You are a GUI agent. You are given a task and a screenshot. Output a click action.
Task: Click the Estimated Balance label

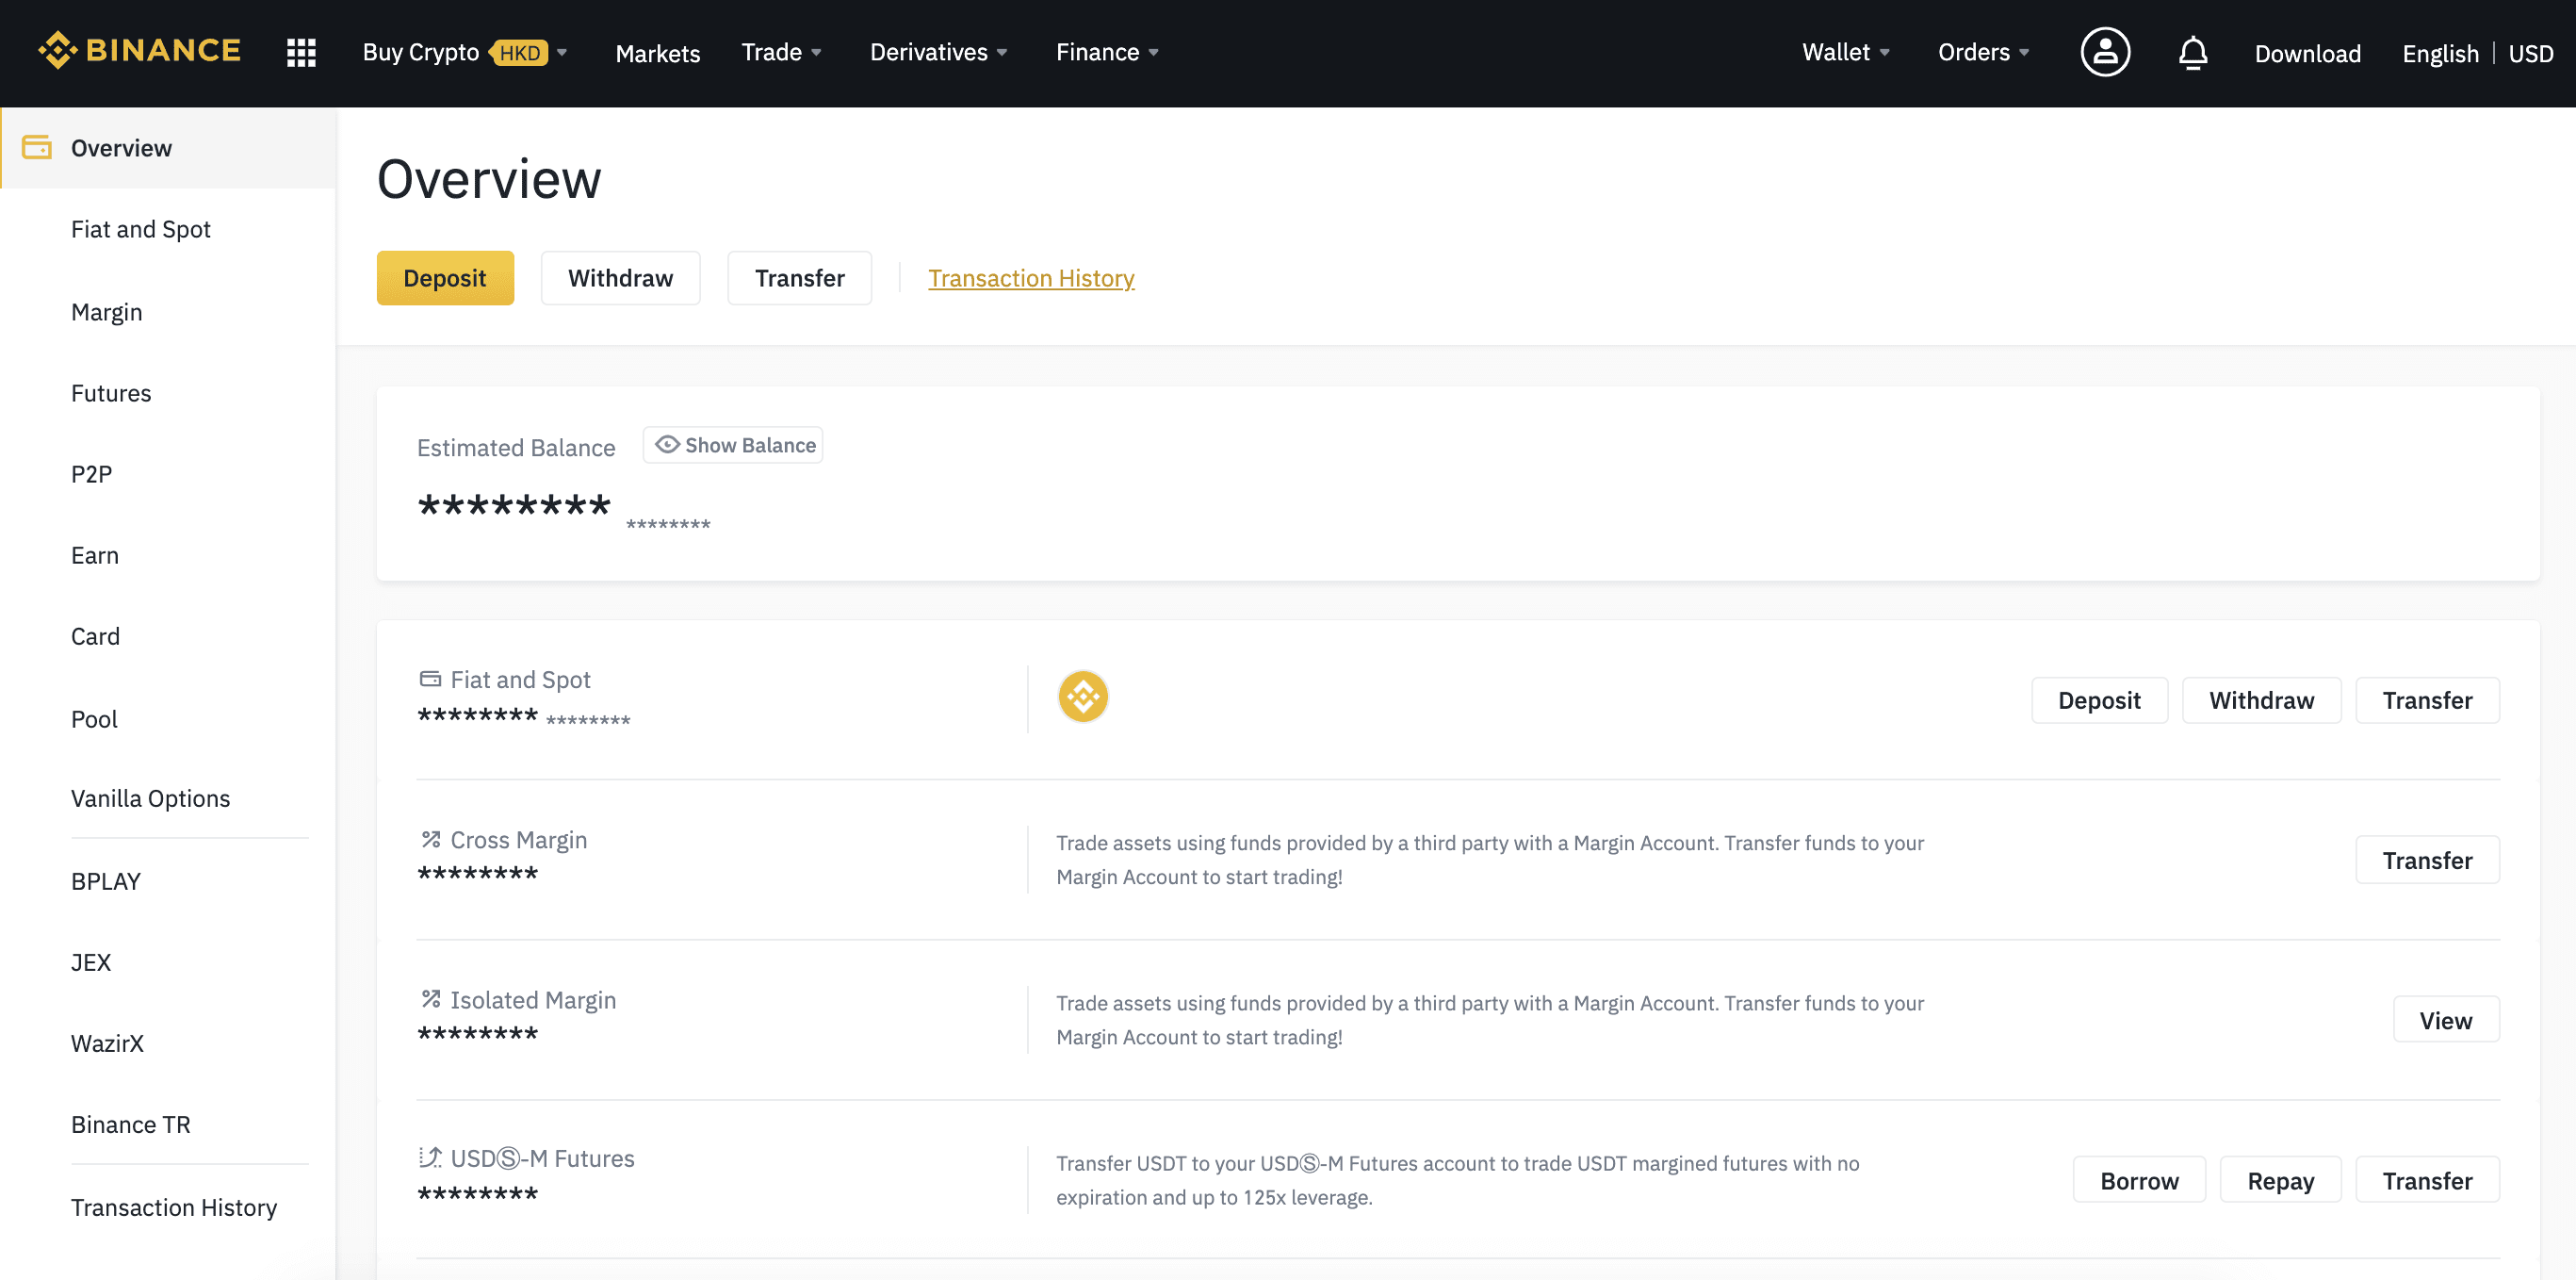pyautogui.click(x=516, y=447)
